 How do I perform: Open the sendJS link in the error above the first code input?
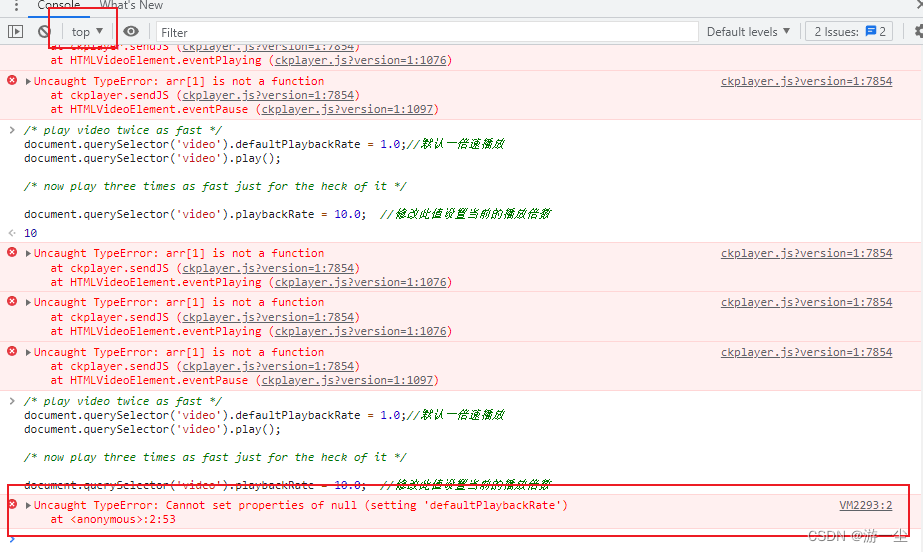(x=268, y=95)
